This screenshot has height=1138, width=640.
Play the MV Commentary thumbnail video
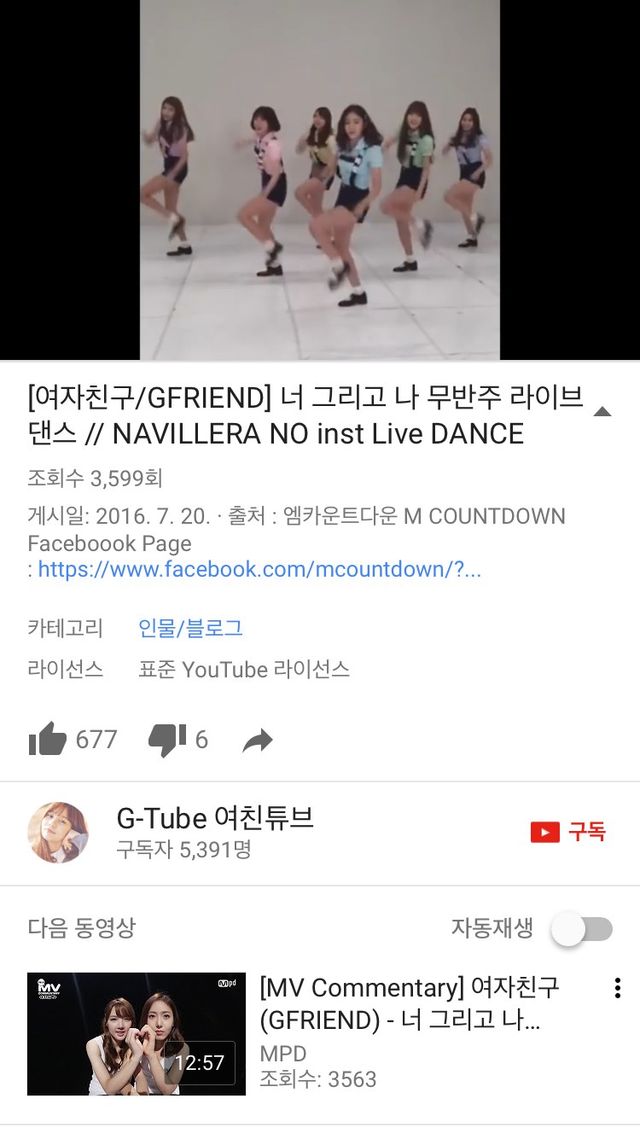(136, 1033)
